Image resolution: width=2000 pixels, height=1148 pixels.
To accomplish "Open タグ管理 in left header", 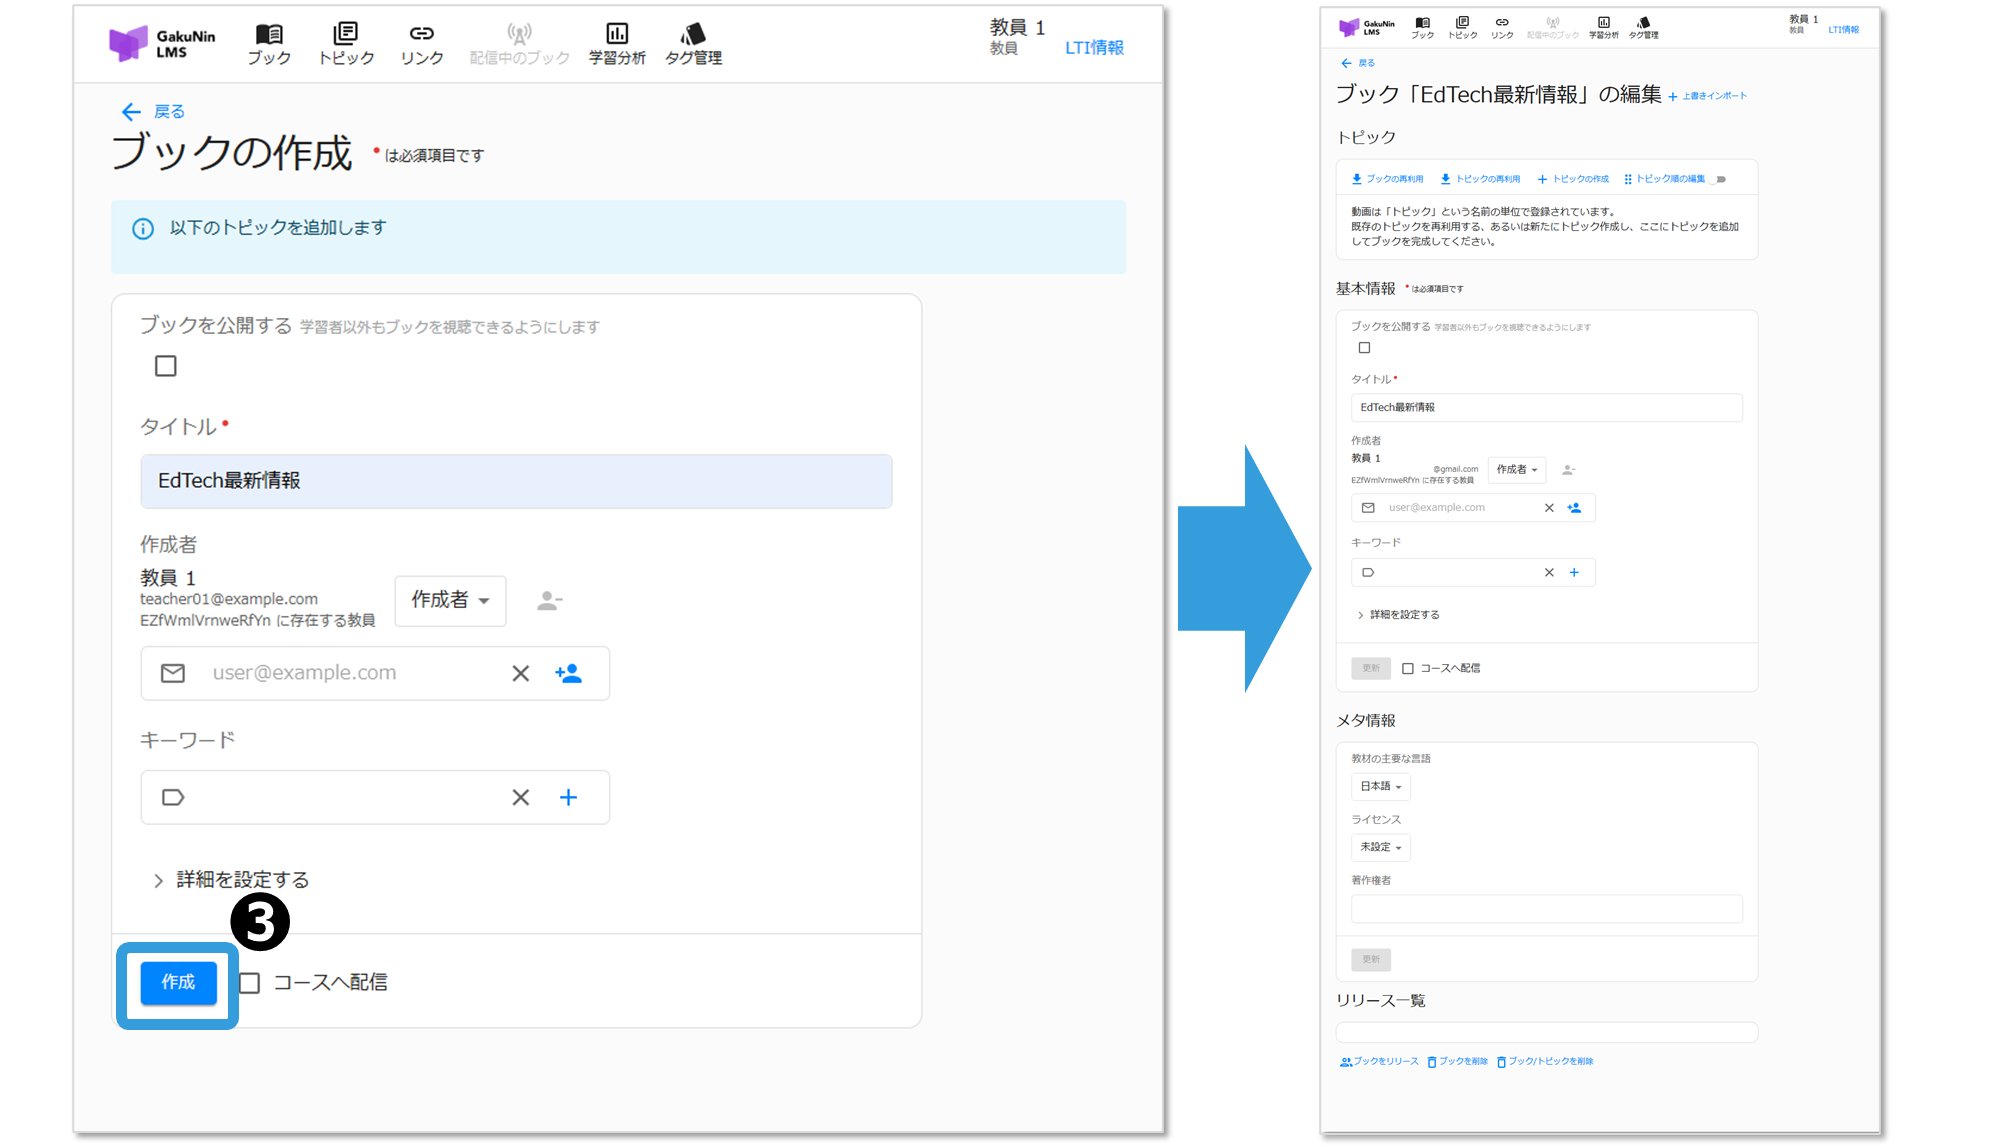I will [693, 45].
